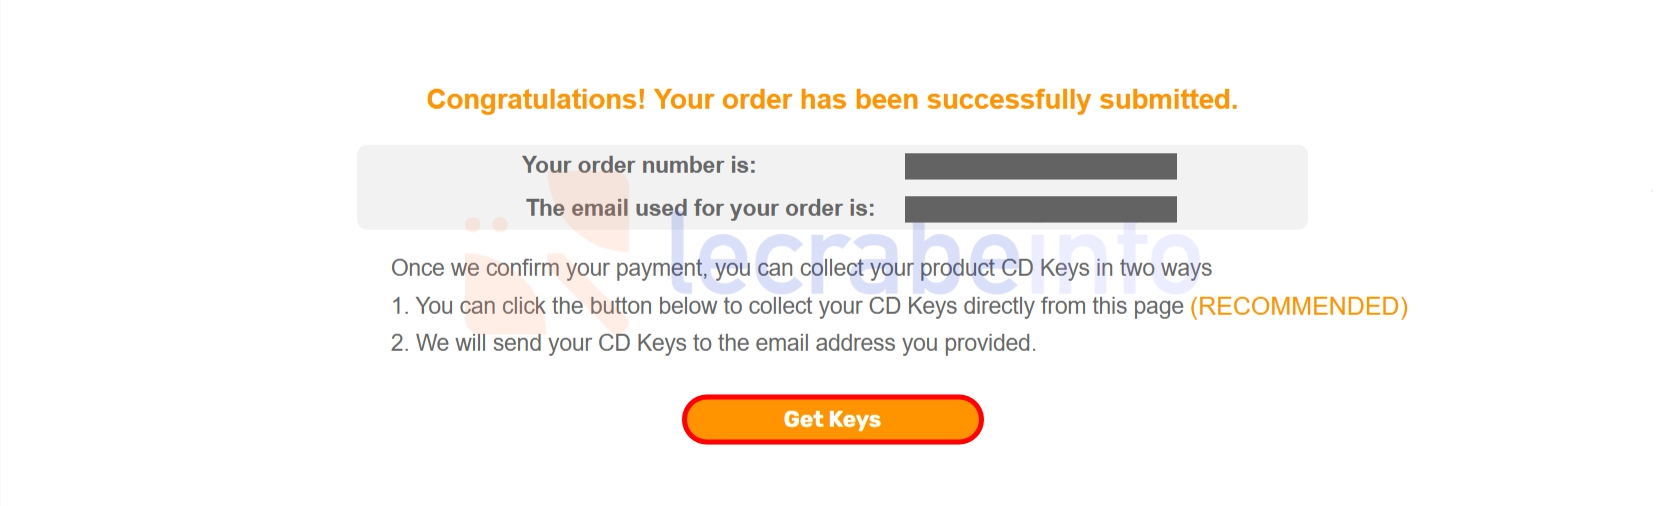Click "directly from this page" text
This screenshot has height=506, width=1665.
pos(1073,306)
